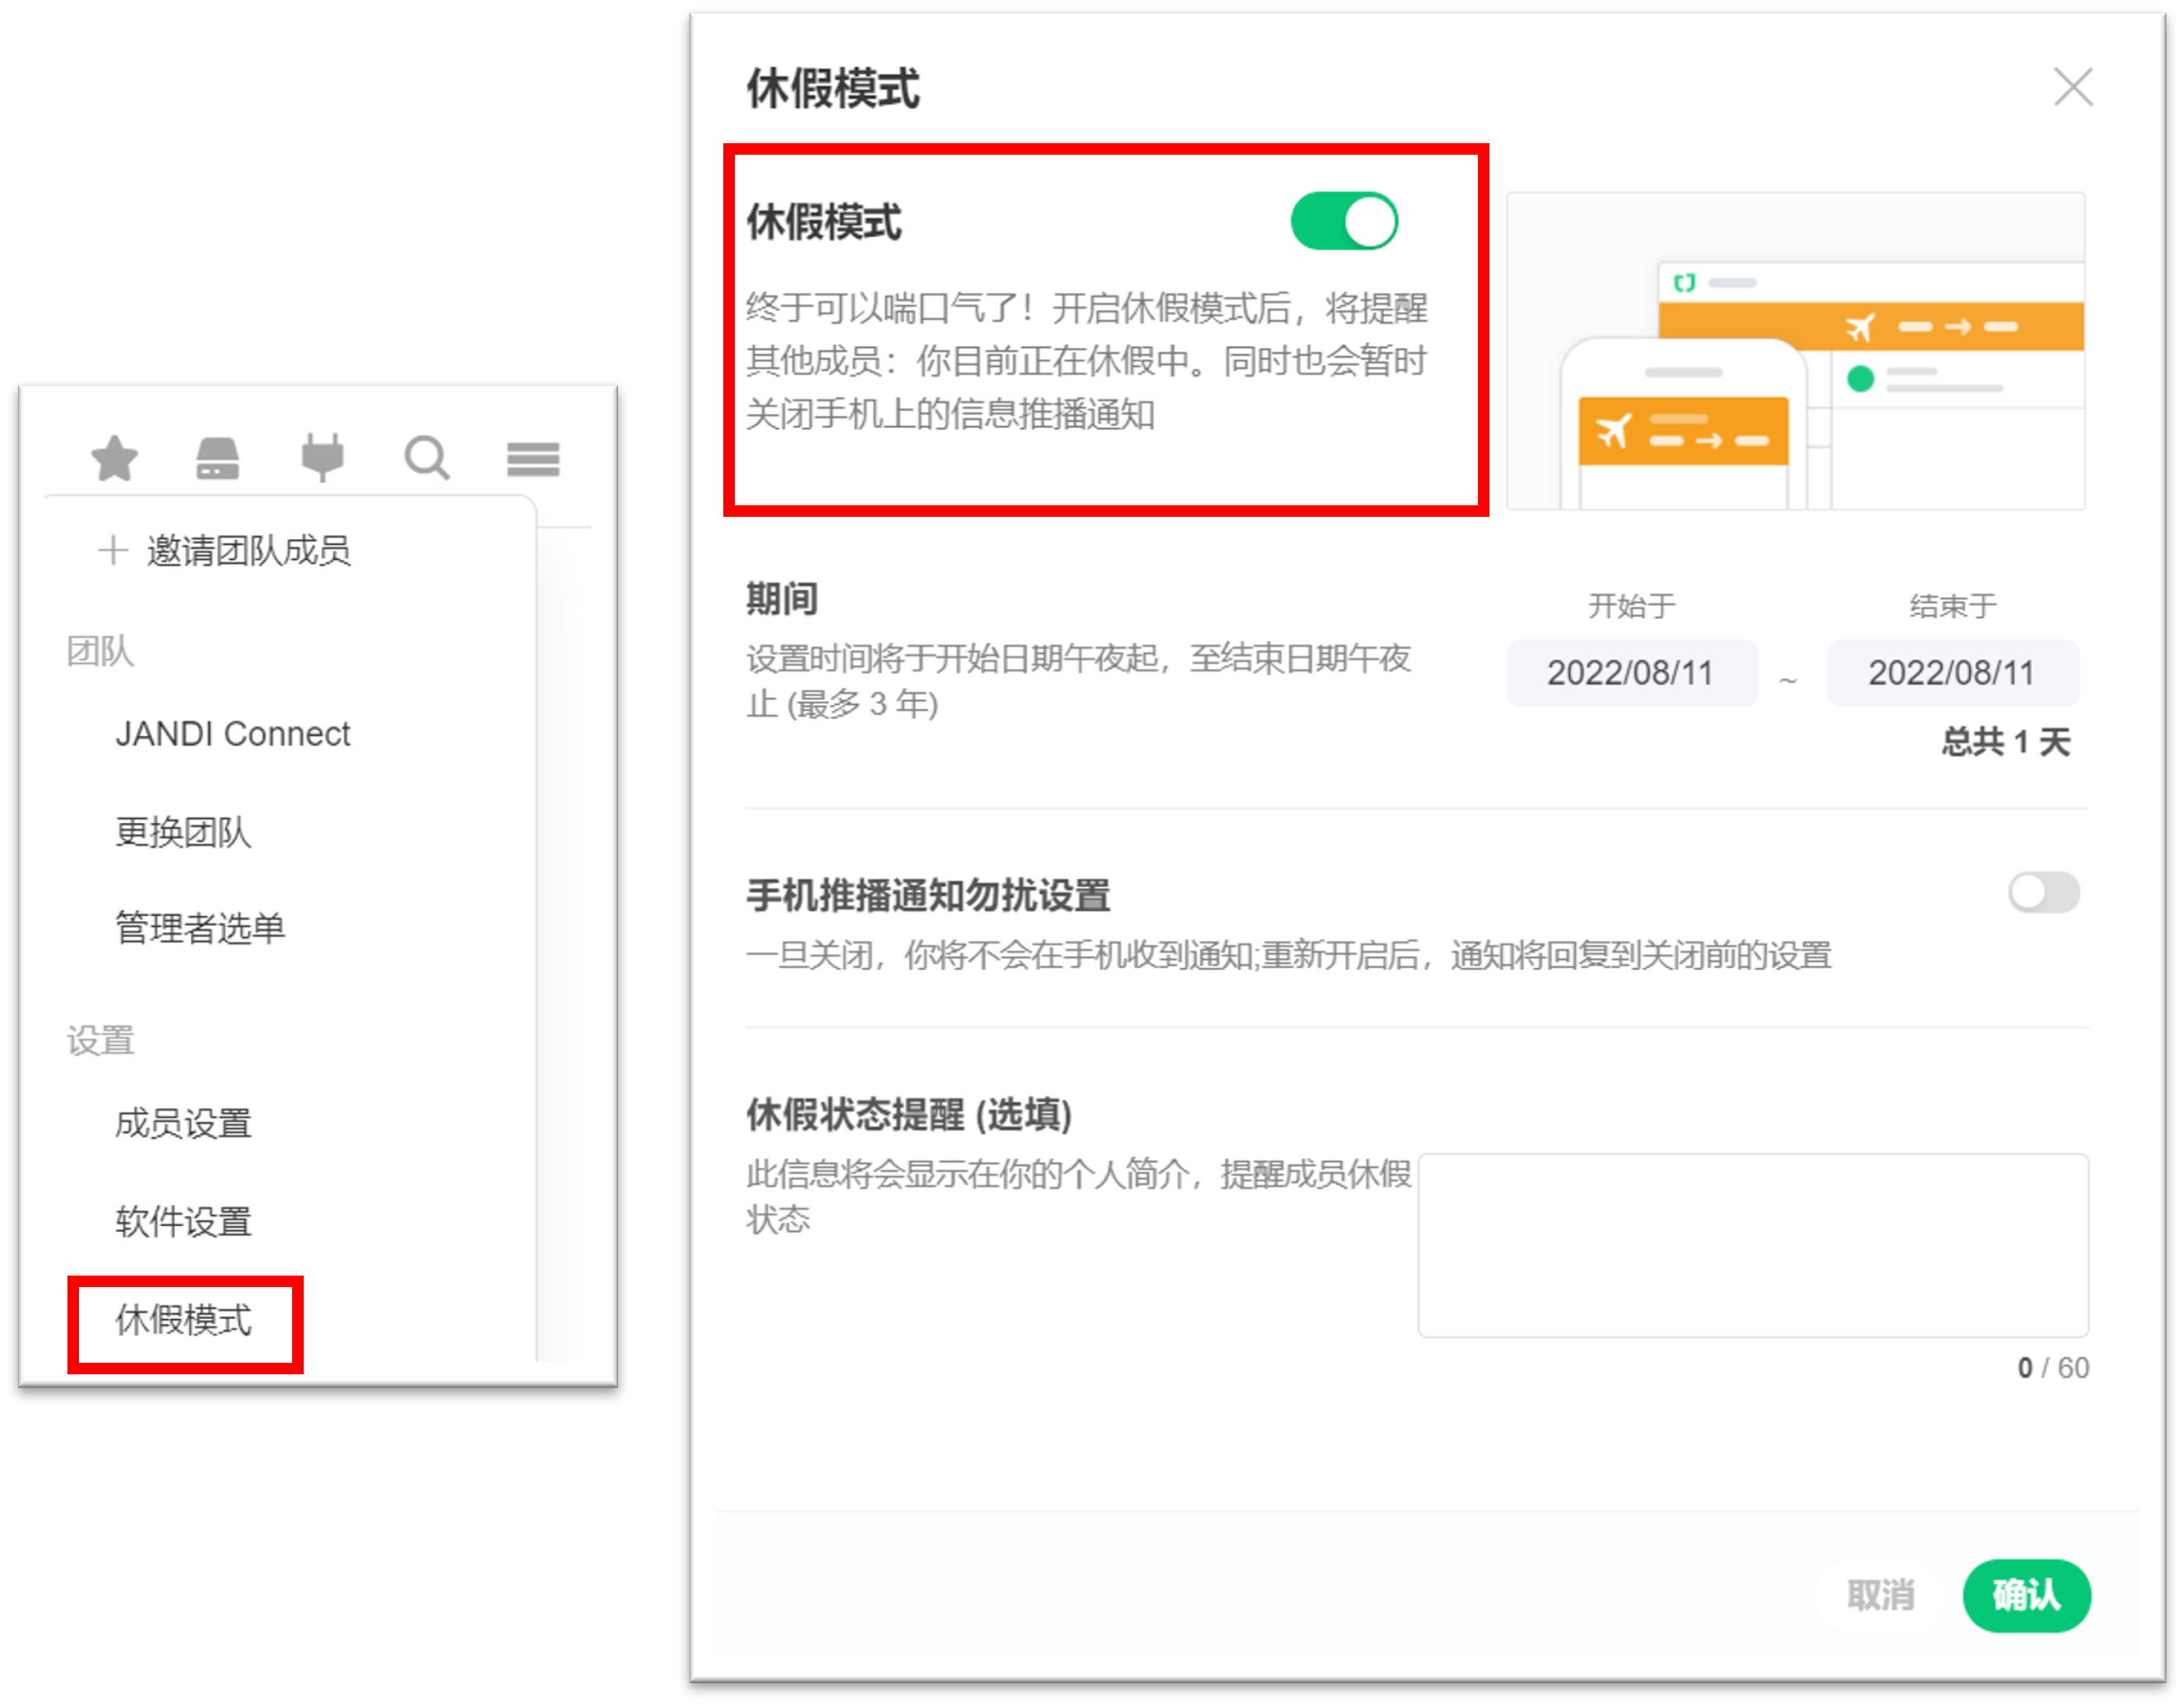2184x1706 pixels.
Task: Open the drive storage icon
Action: [217, 459]
